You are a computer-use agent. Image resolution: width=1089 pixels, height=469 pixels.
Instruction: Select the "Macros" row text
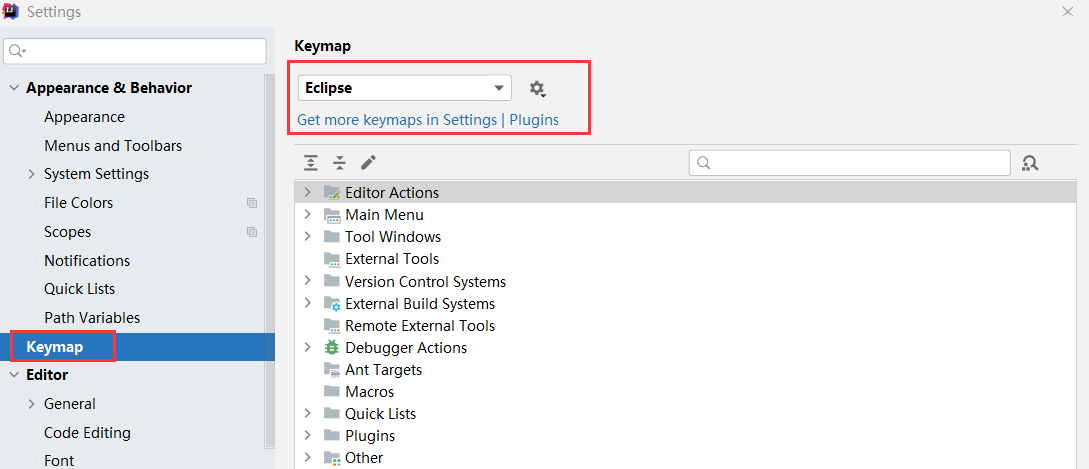pyautogui.click(x=369, y=391)
